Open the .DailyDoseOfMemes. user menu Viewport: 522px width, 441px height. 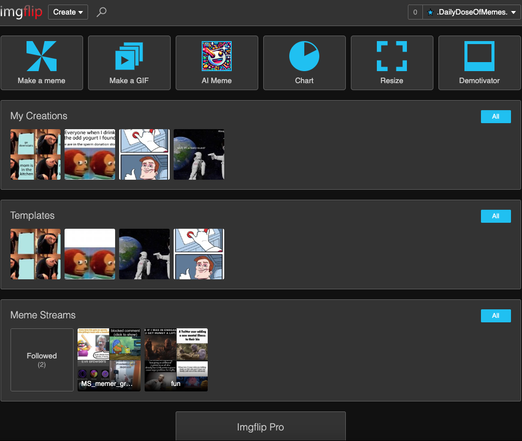[x=471, y=12]
